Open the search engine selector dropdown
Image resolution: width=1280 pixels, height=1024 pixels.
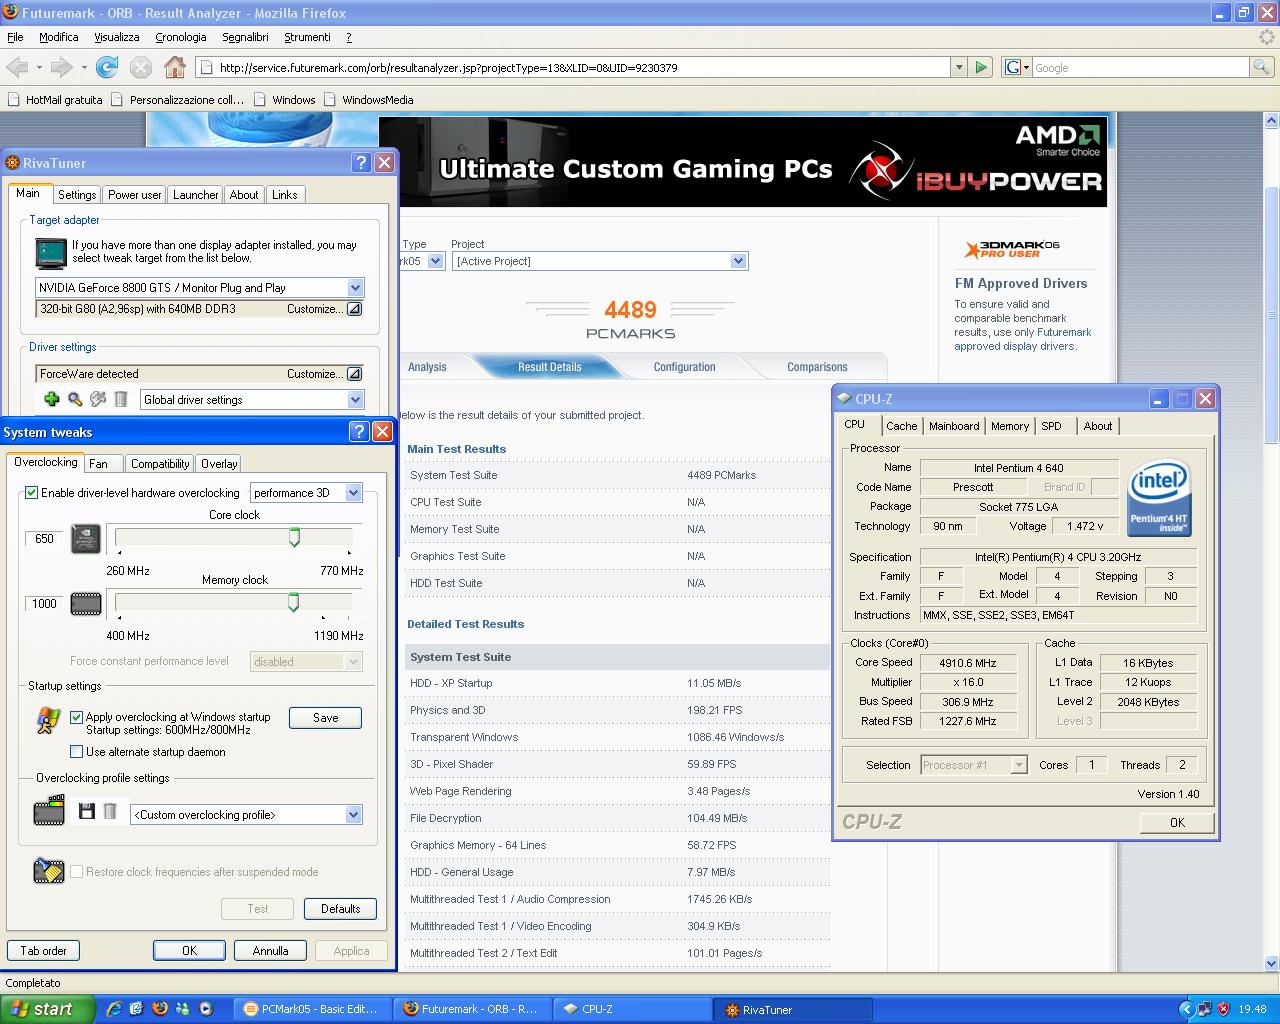click(1016, 67)
